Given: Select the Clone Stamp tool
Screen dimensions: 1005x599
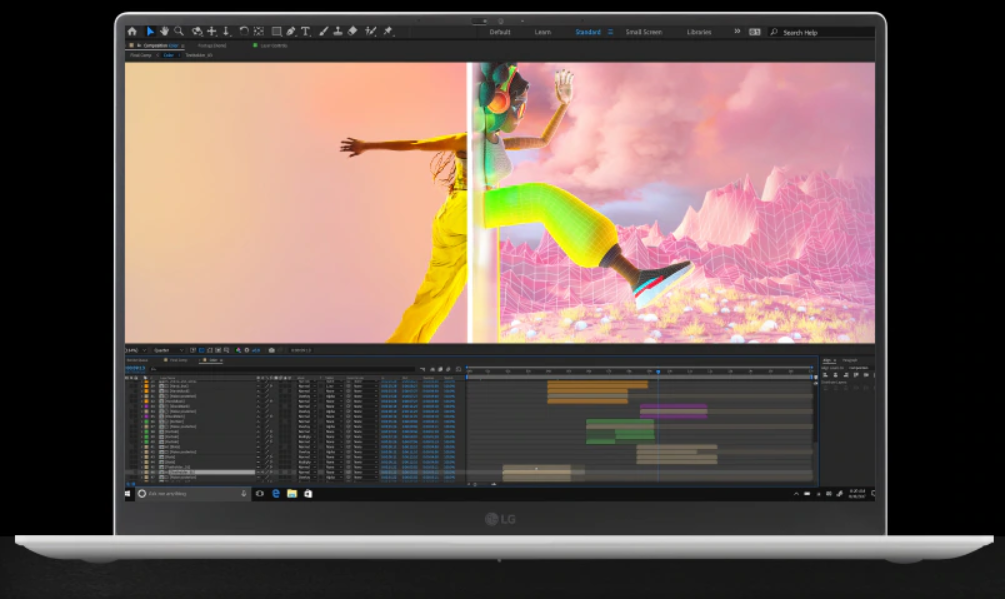Looking at the screenshot, I should coord(338,31).
